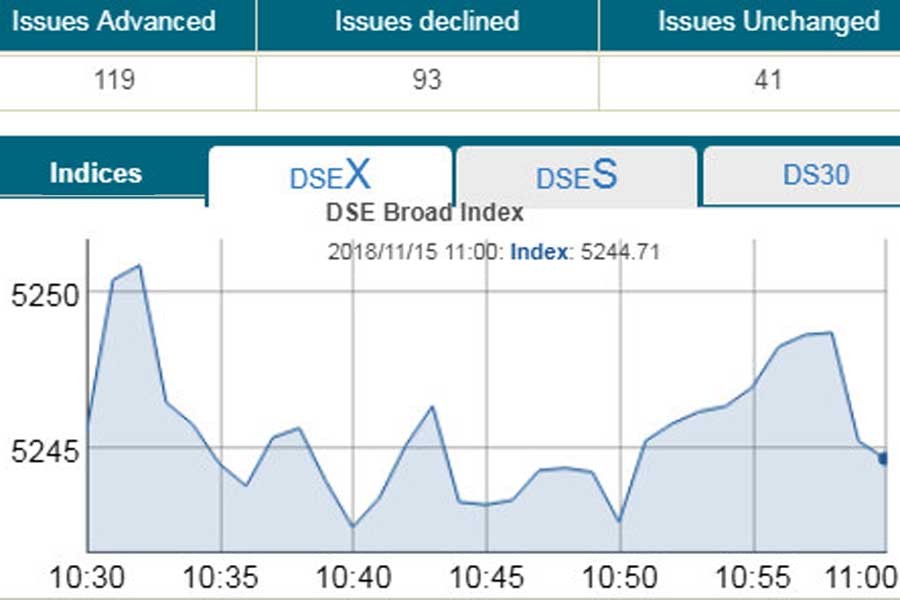
Task: Click the unchanged issues value 41
Action: pyautogui.click(x=768, y=79)
